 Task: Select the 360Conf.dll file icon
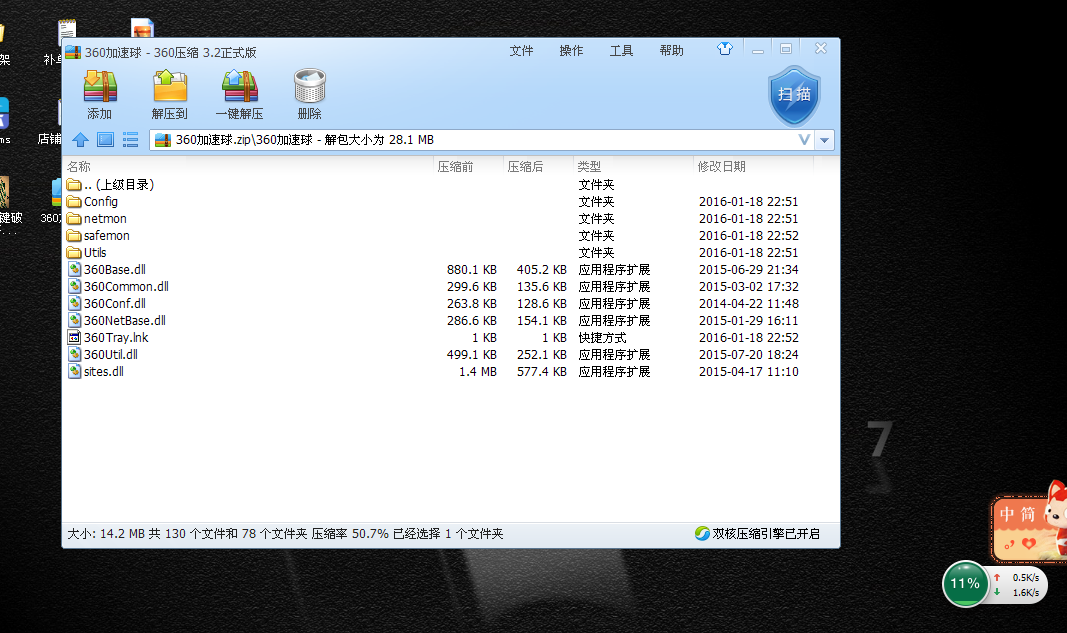coord(74,304)
